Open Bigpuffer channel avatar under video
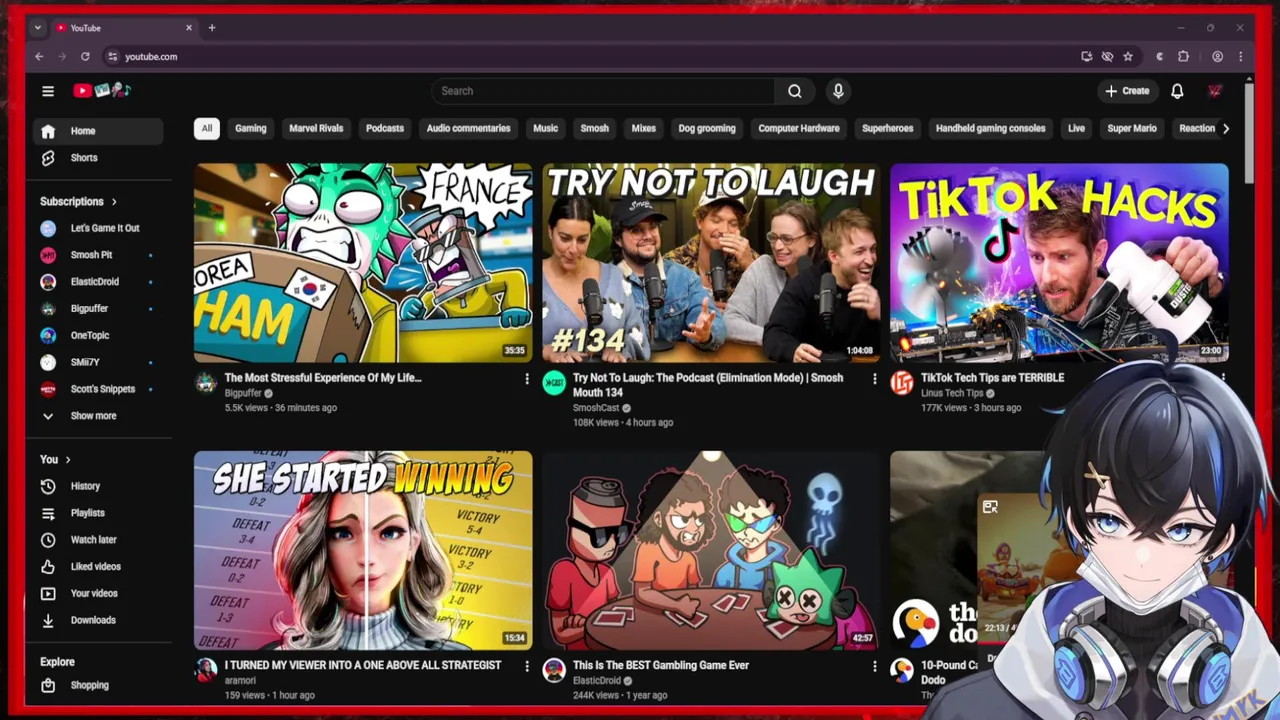This screenshot has width=1280, height=720. point(206,383)
